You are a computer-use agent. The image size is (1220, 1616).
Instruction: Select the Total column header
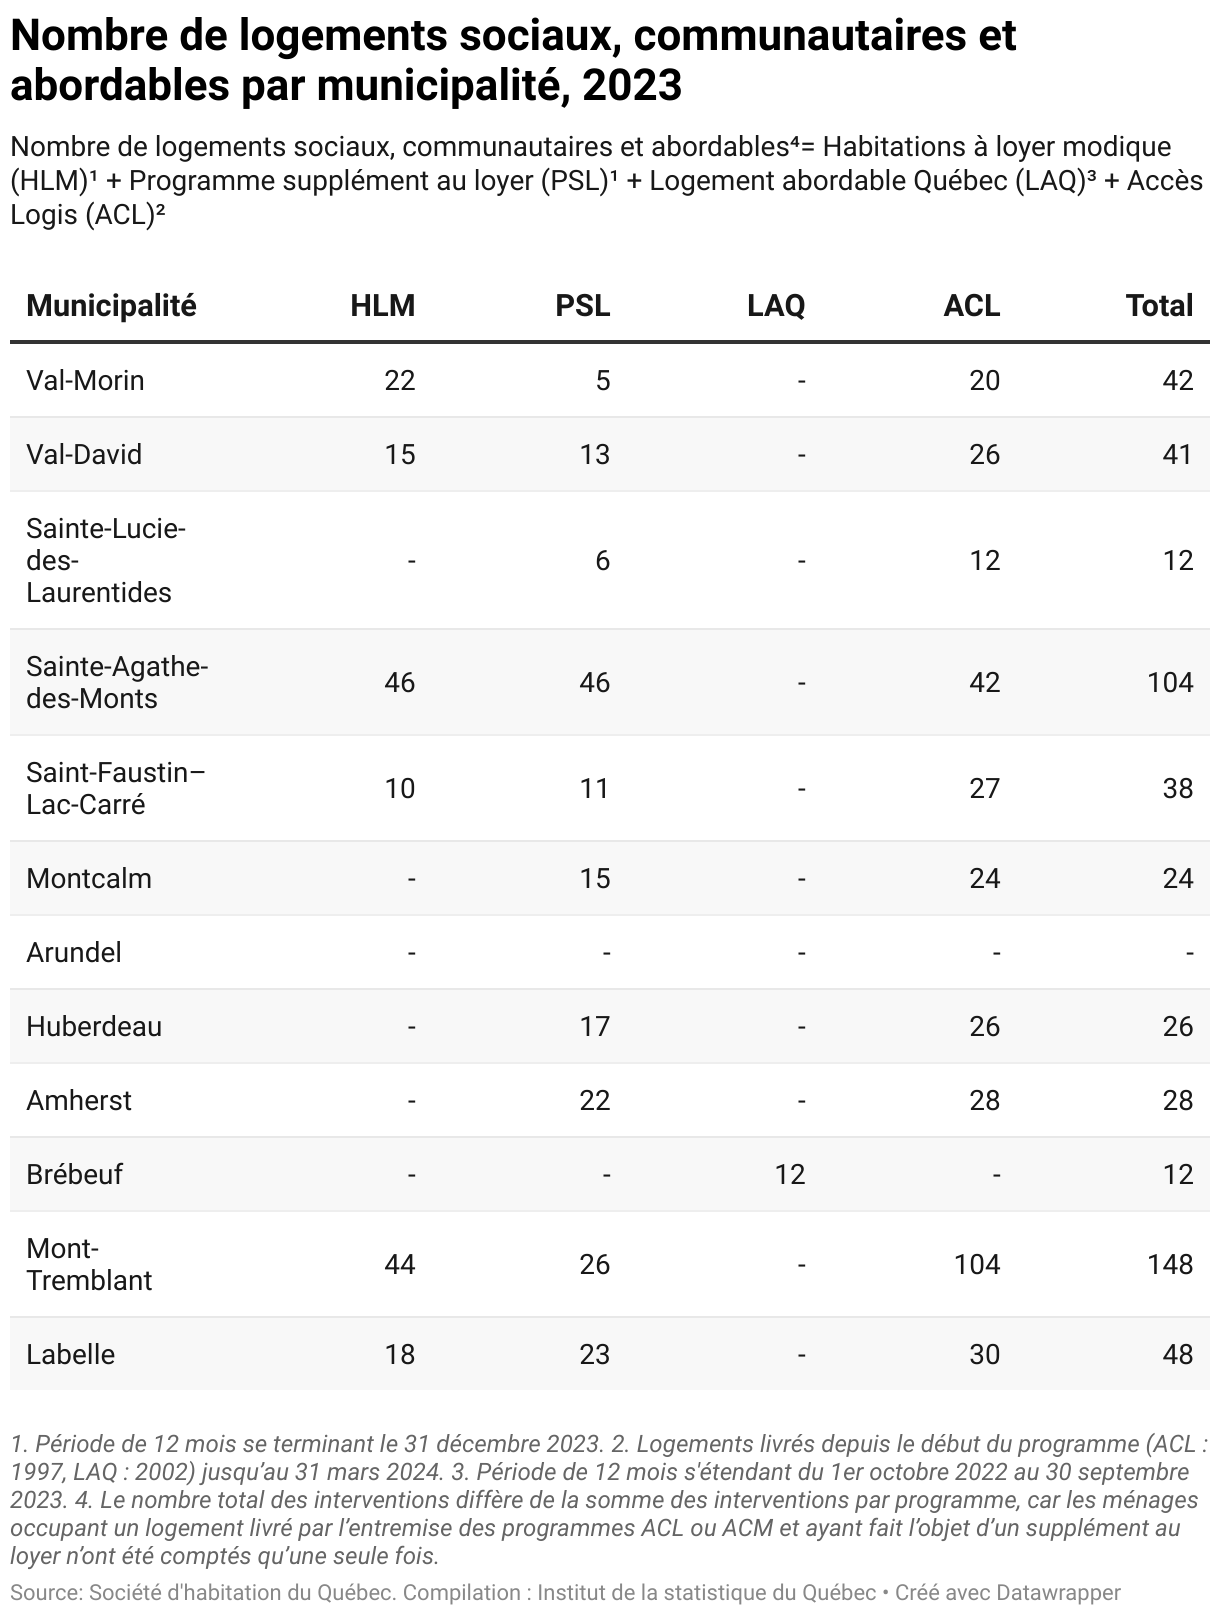1159,305
